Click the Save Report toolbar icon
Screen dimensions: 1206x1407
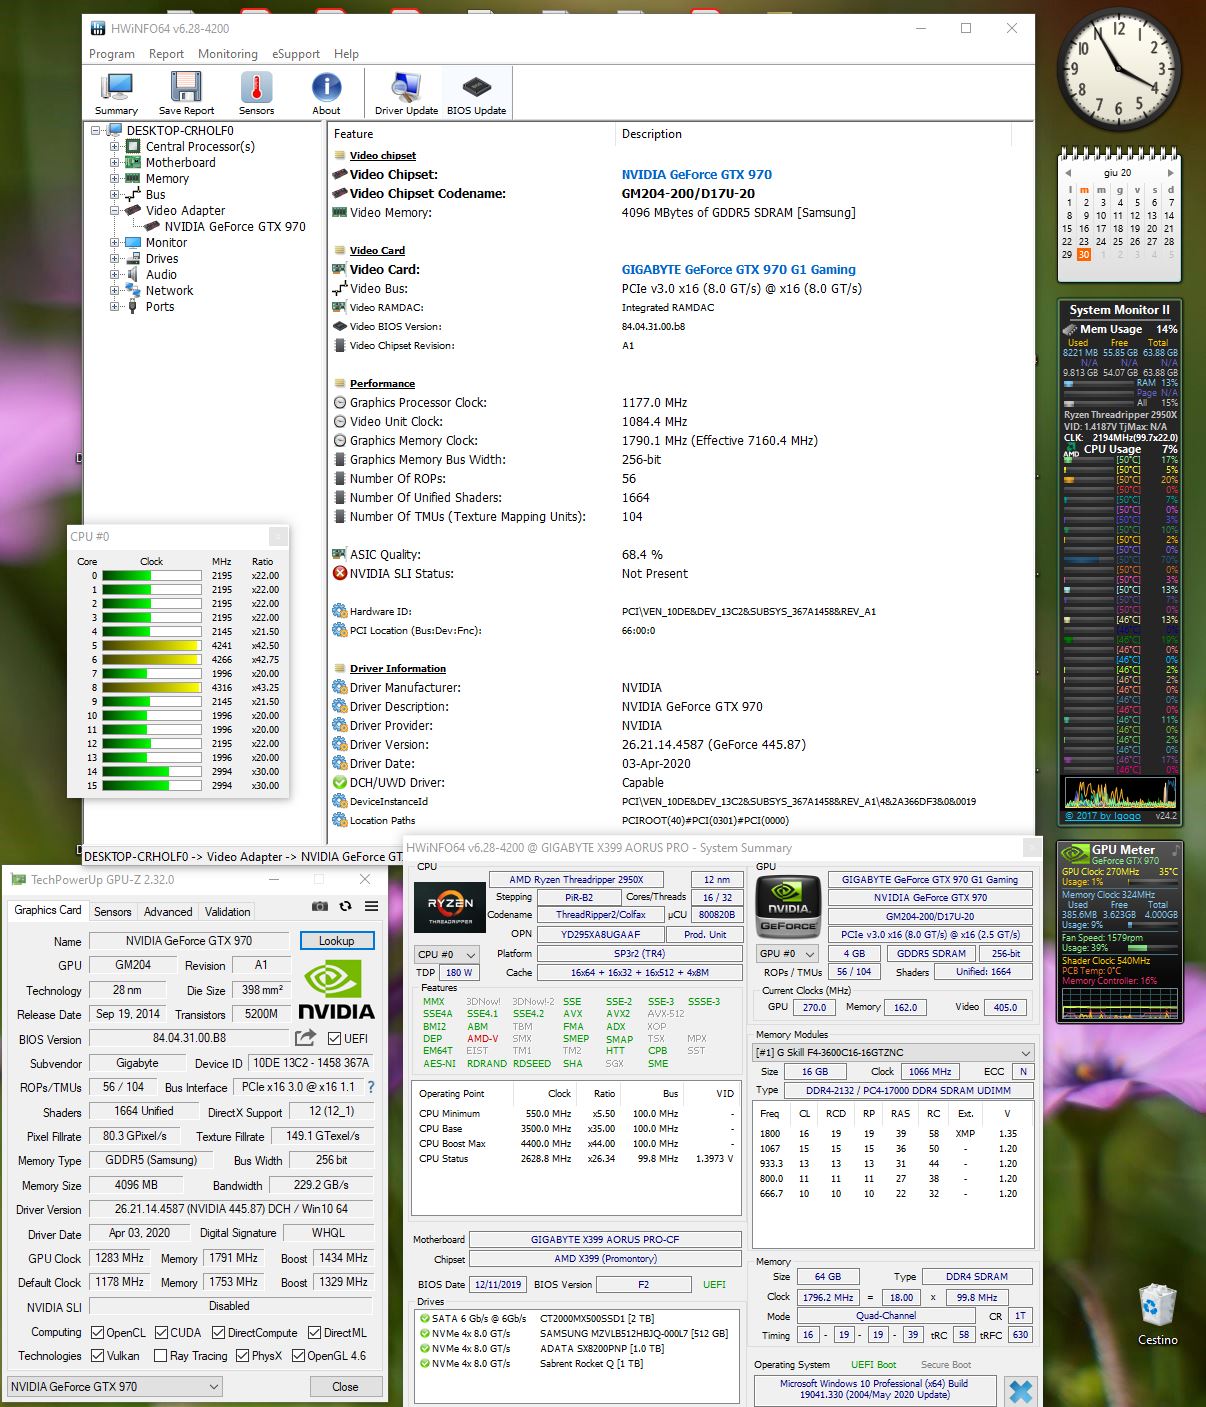click(186, 94)
